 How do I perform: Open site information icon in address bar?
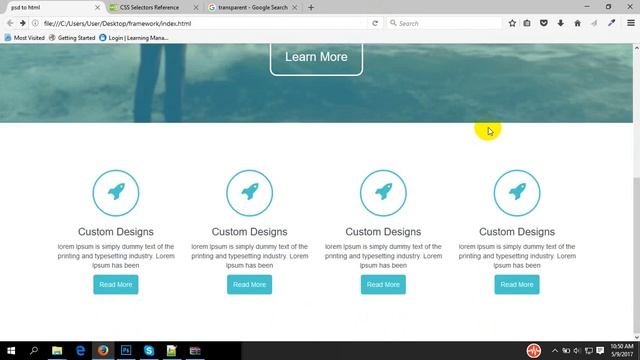tap(36, 23)
